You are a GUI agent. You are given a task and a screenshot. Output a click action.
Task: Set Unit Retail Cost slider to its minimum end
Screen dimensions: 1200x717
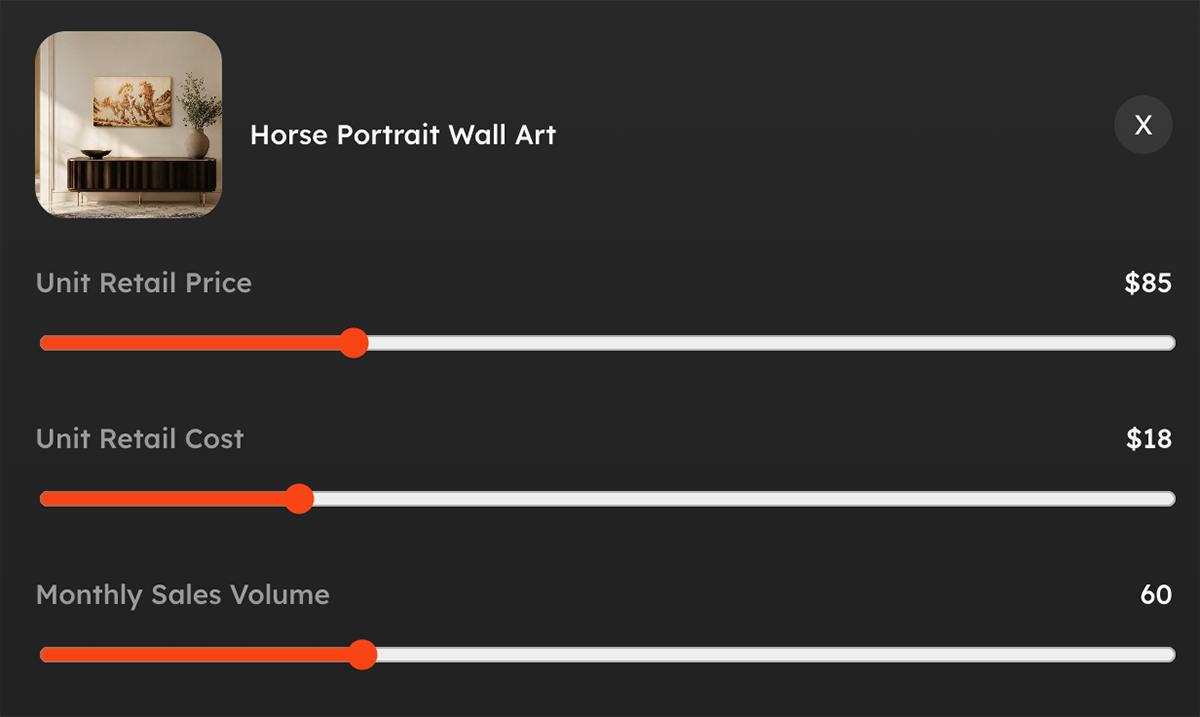44,498
